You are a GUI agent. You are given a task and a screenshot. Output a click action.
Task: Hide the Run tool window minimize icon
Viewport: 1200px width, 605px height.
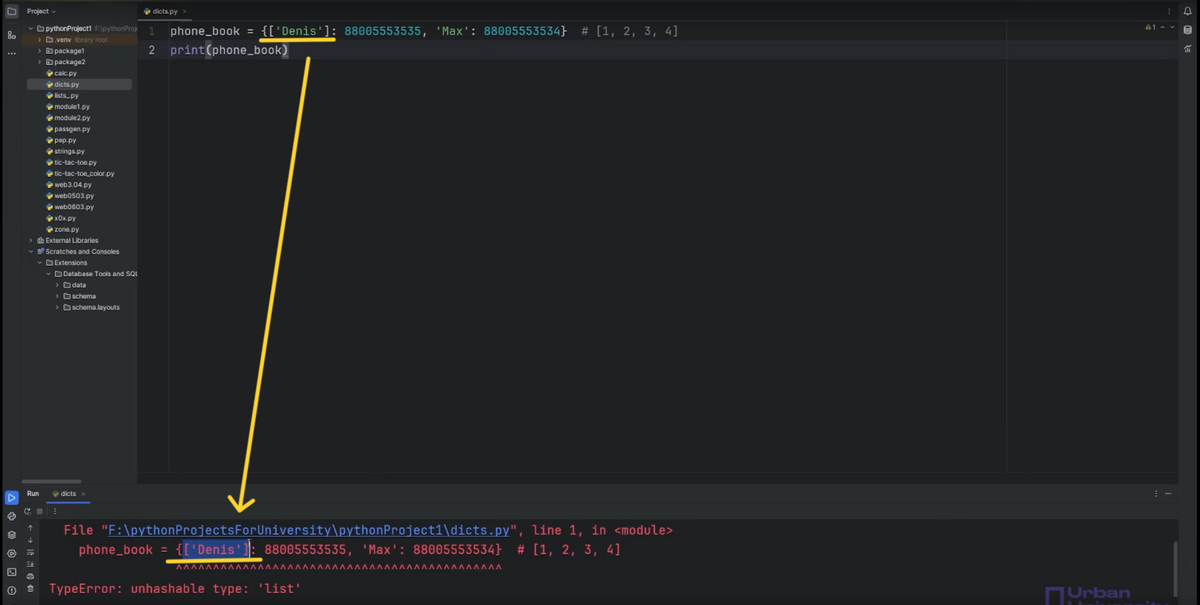tap(1168, 493)
